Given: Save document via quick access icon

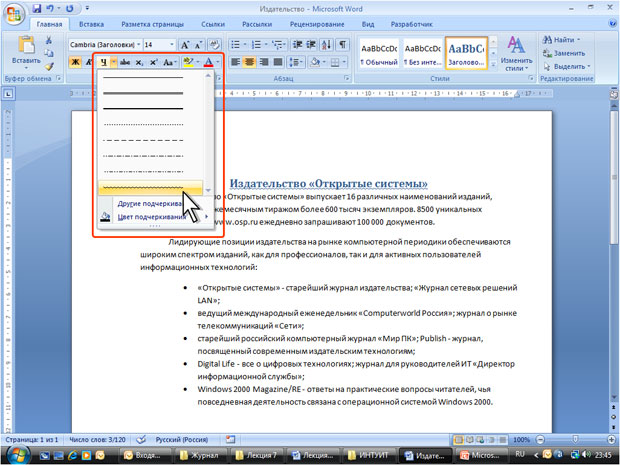Looking at the screenshot, I should click(x=37, y=8).
